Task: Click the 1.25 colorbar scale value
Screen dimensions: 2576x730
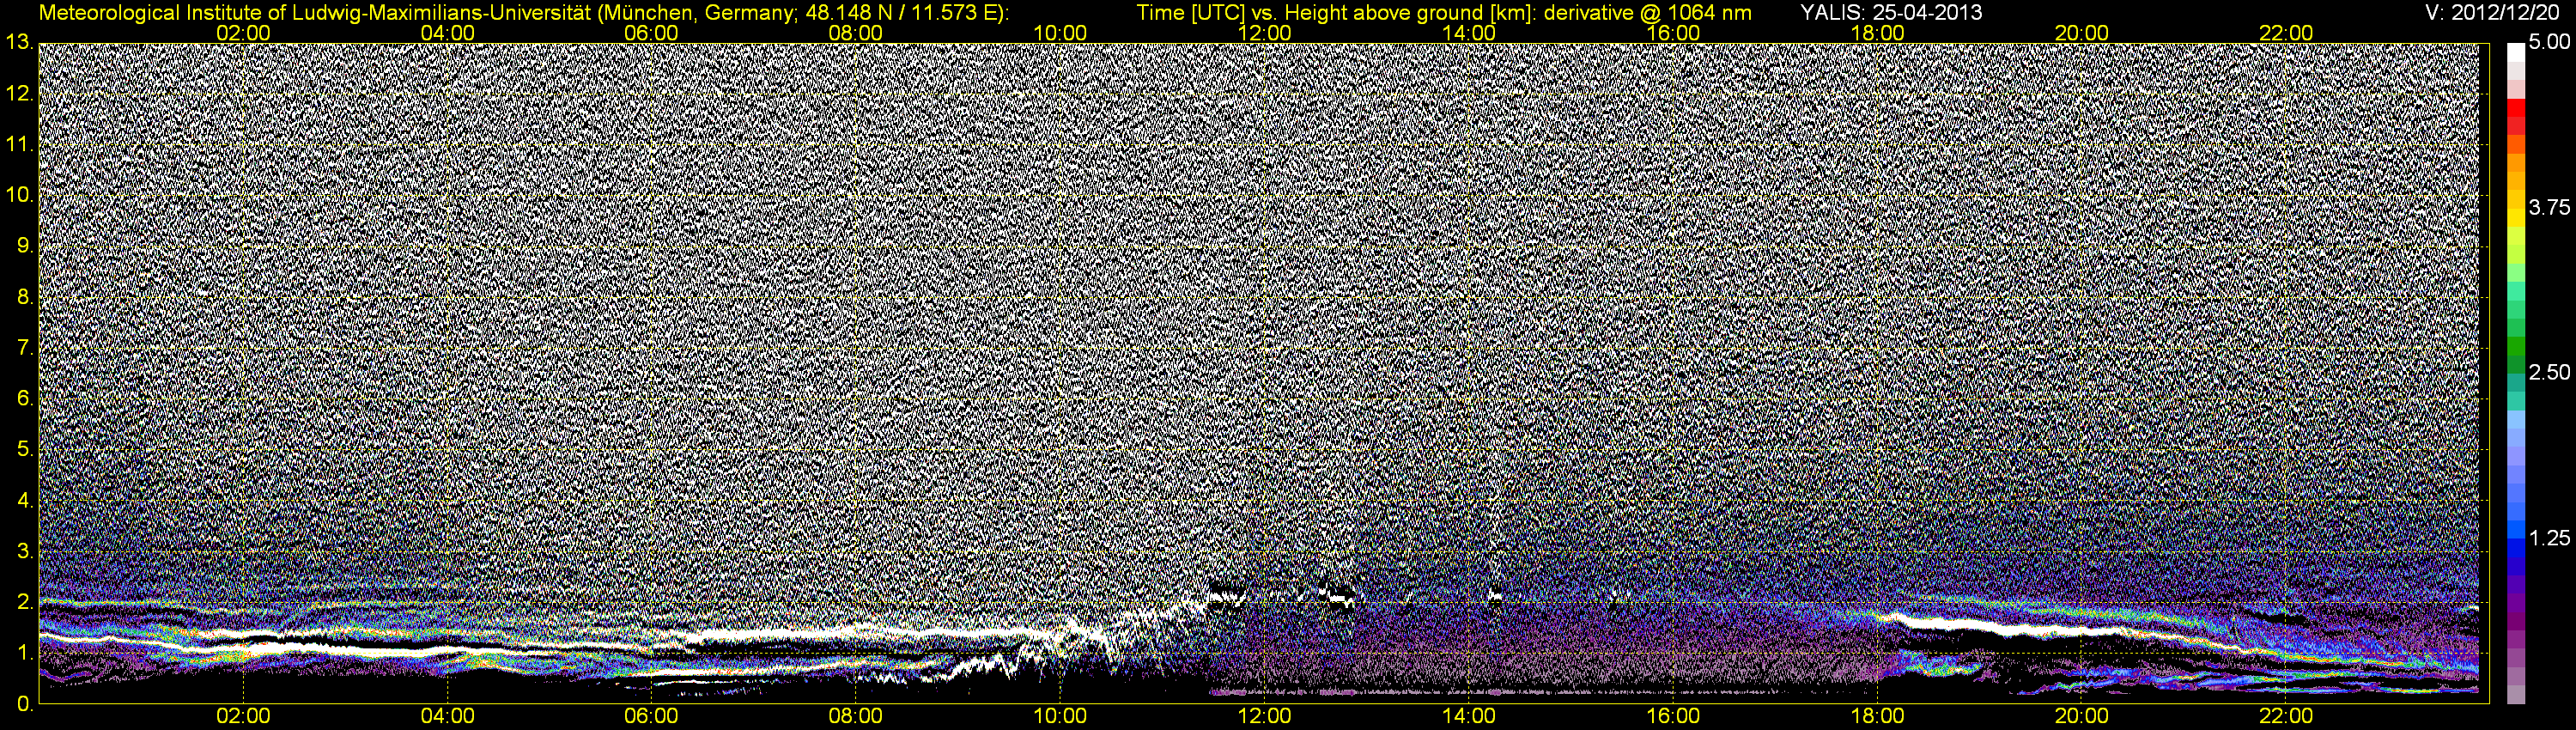Action: [x=2549, y=538]
